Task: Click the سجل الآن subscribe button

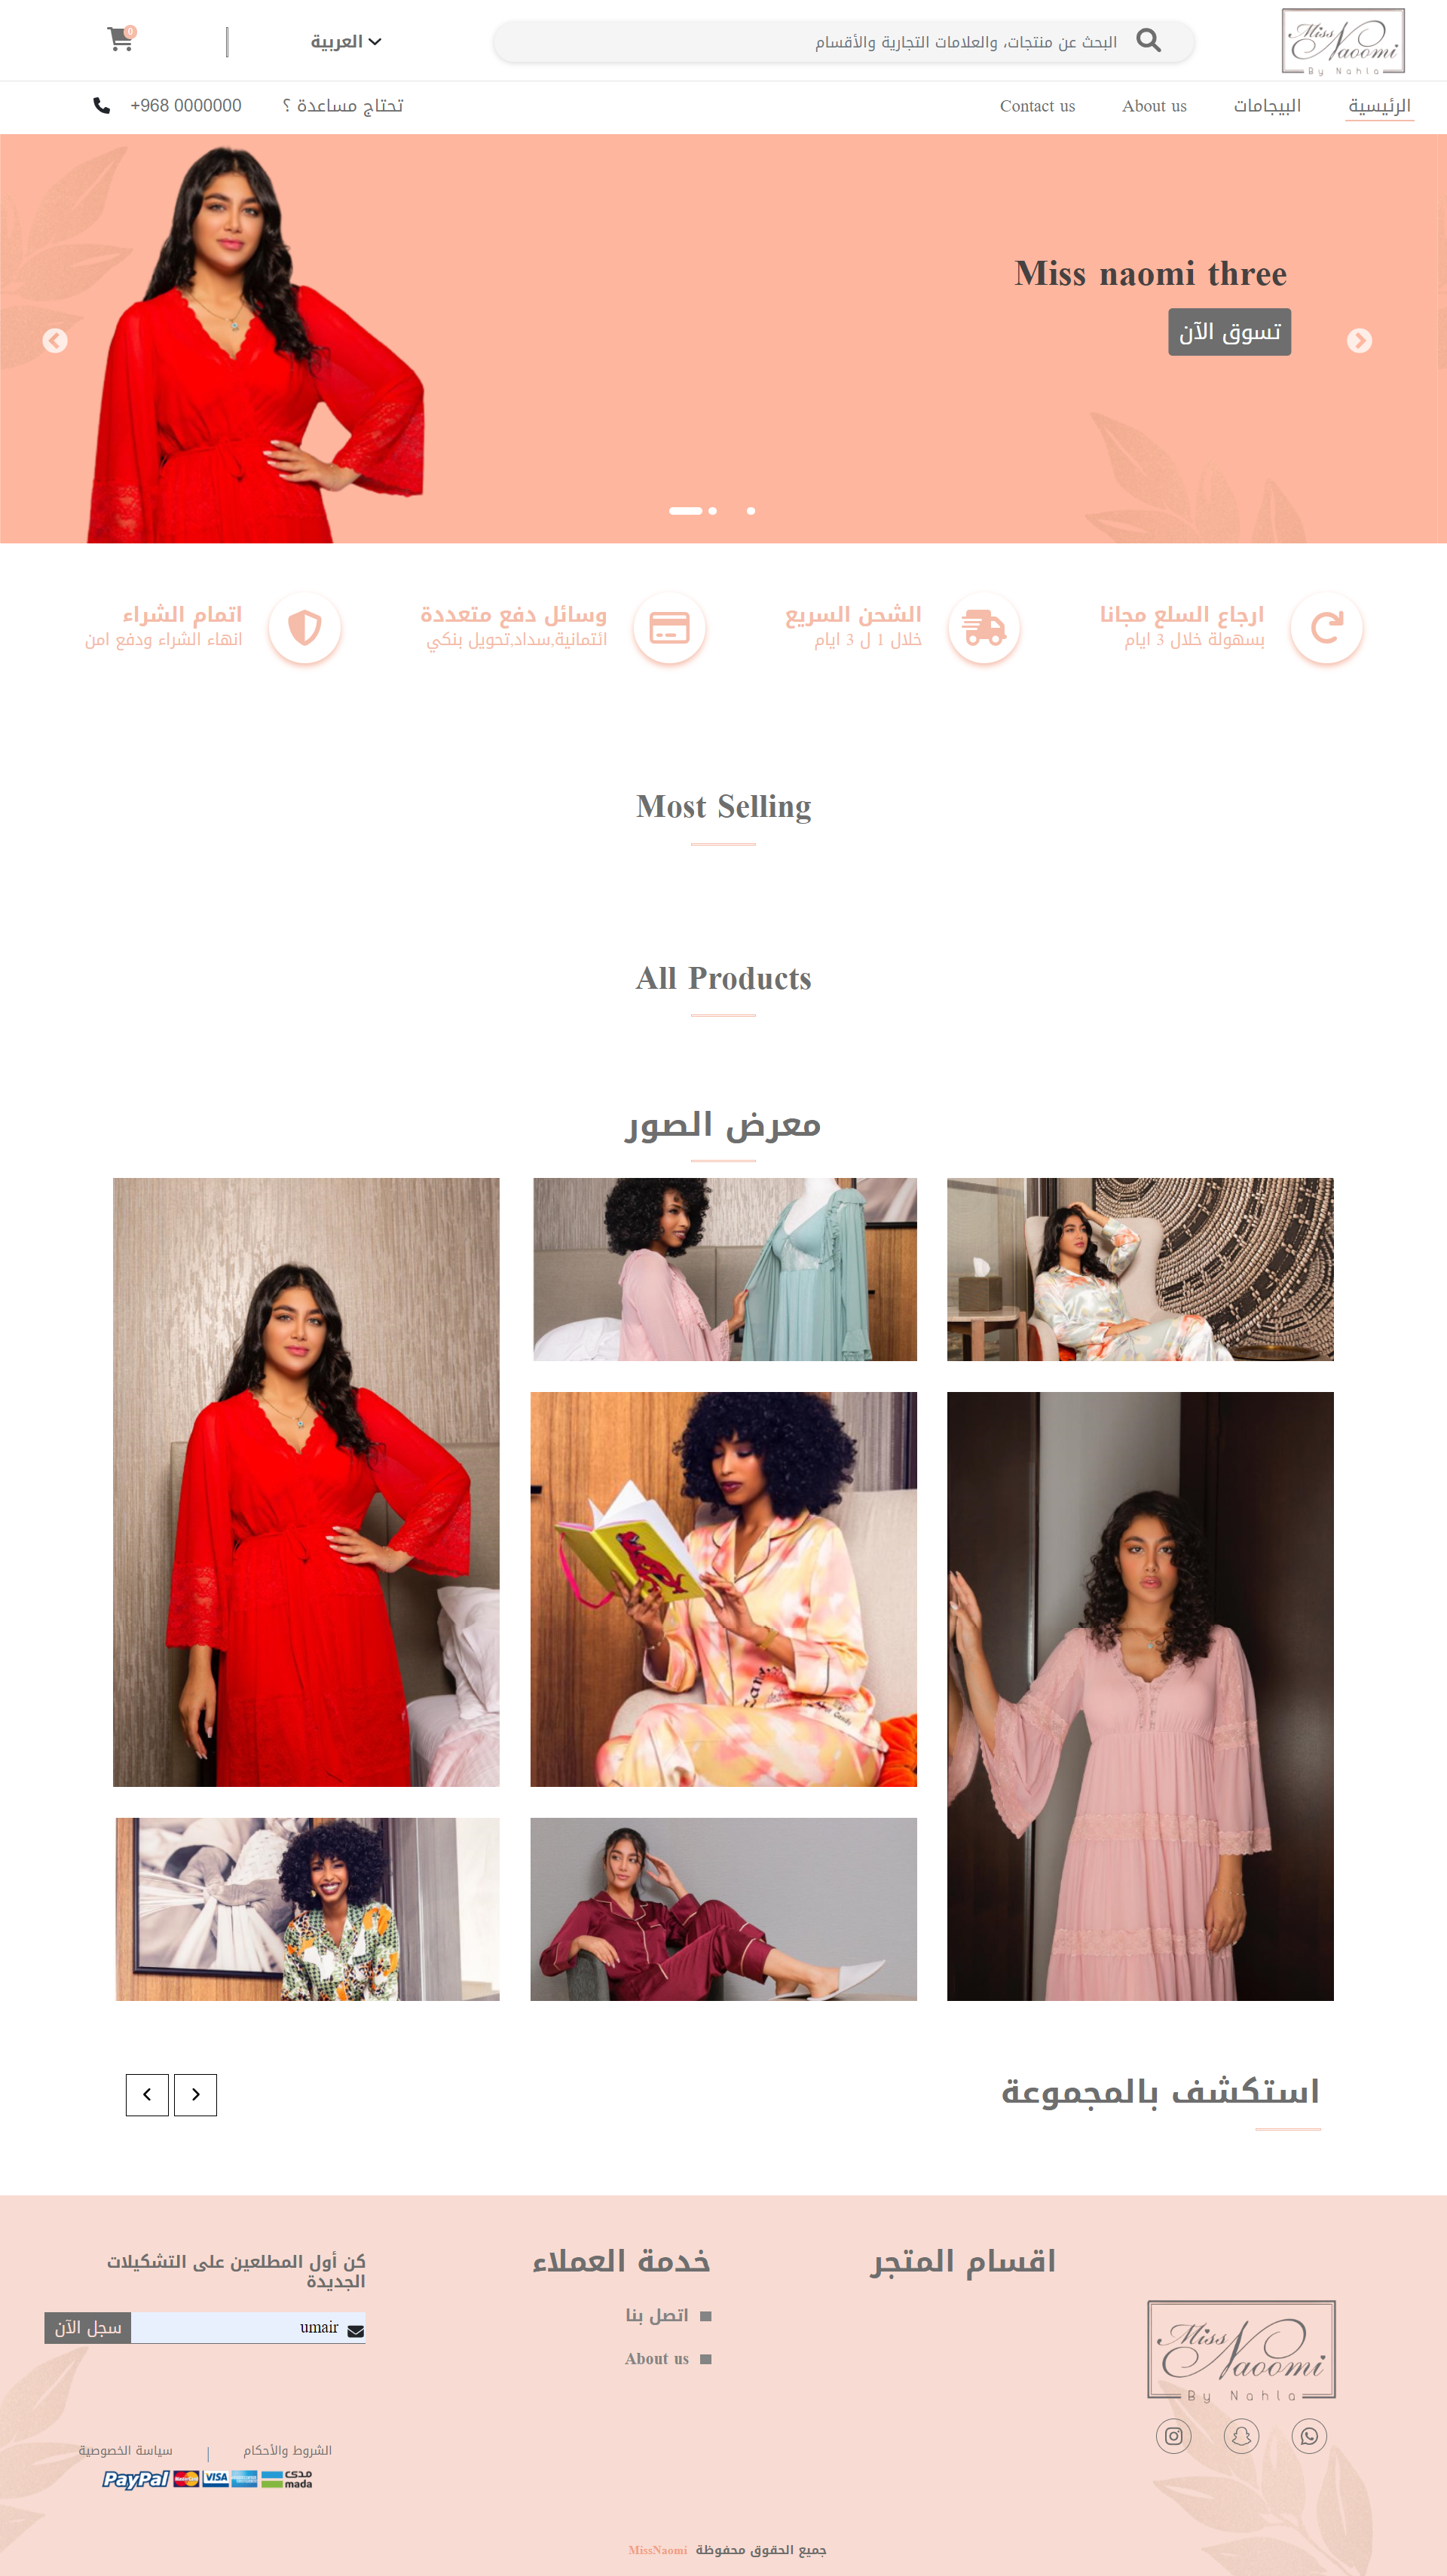Action: point(88,2327)
